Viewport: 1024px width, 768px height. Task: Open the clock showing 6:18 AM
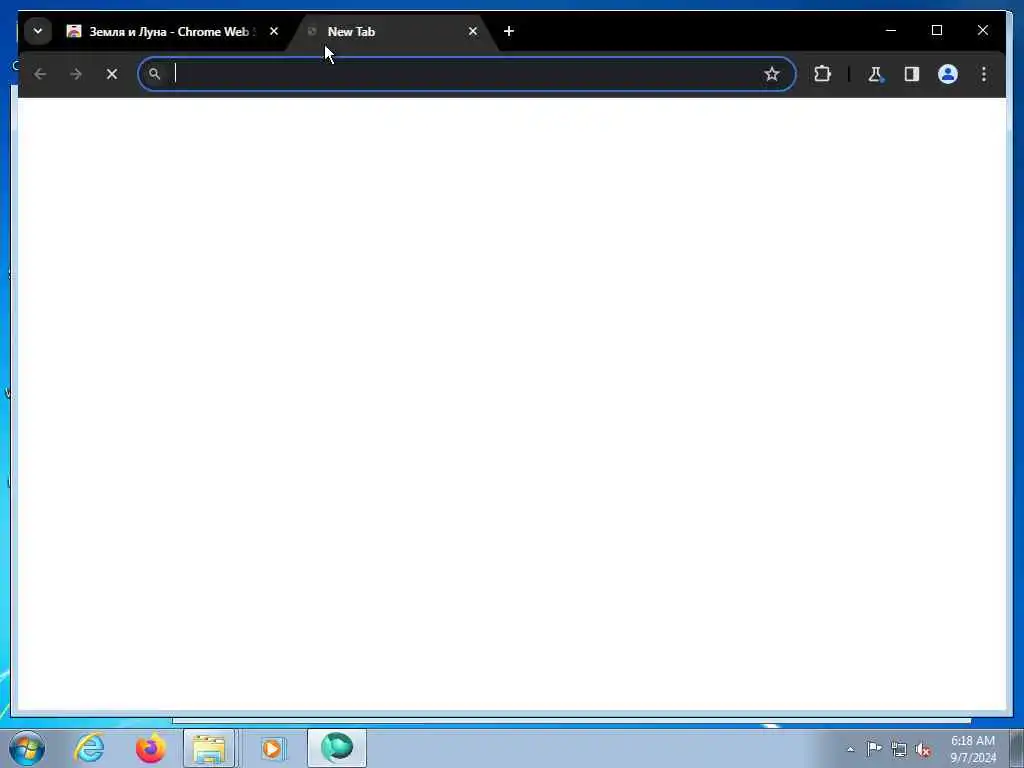[x=973, y=749]
